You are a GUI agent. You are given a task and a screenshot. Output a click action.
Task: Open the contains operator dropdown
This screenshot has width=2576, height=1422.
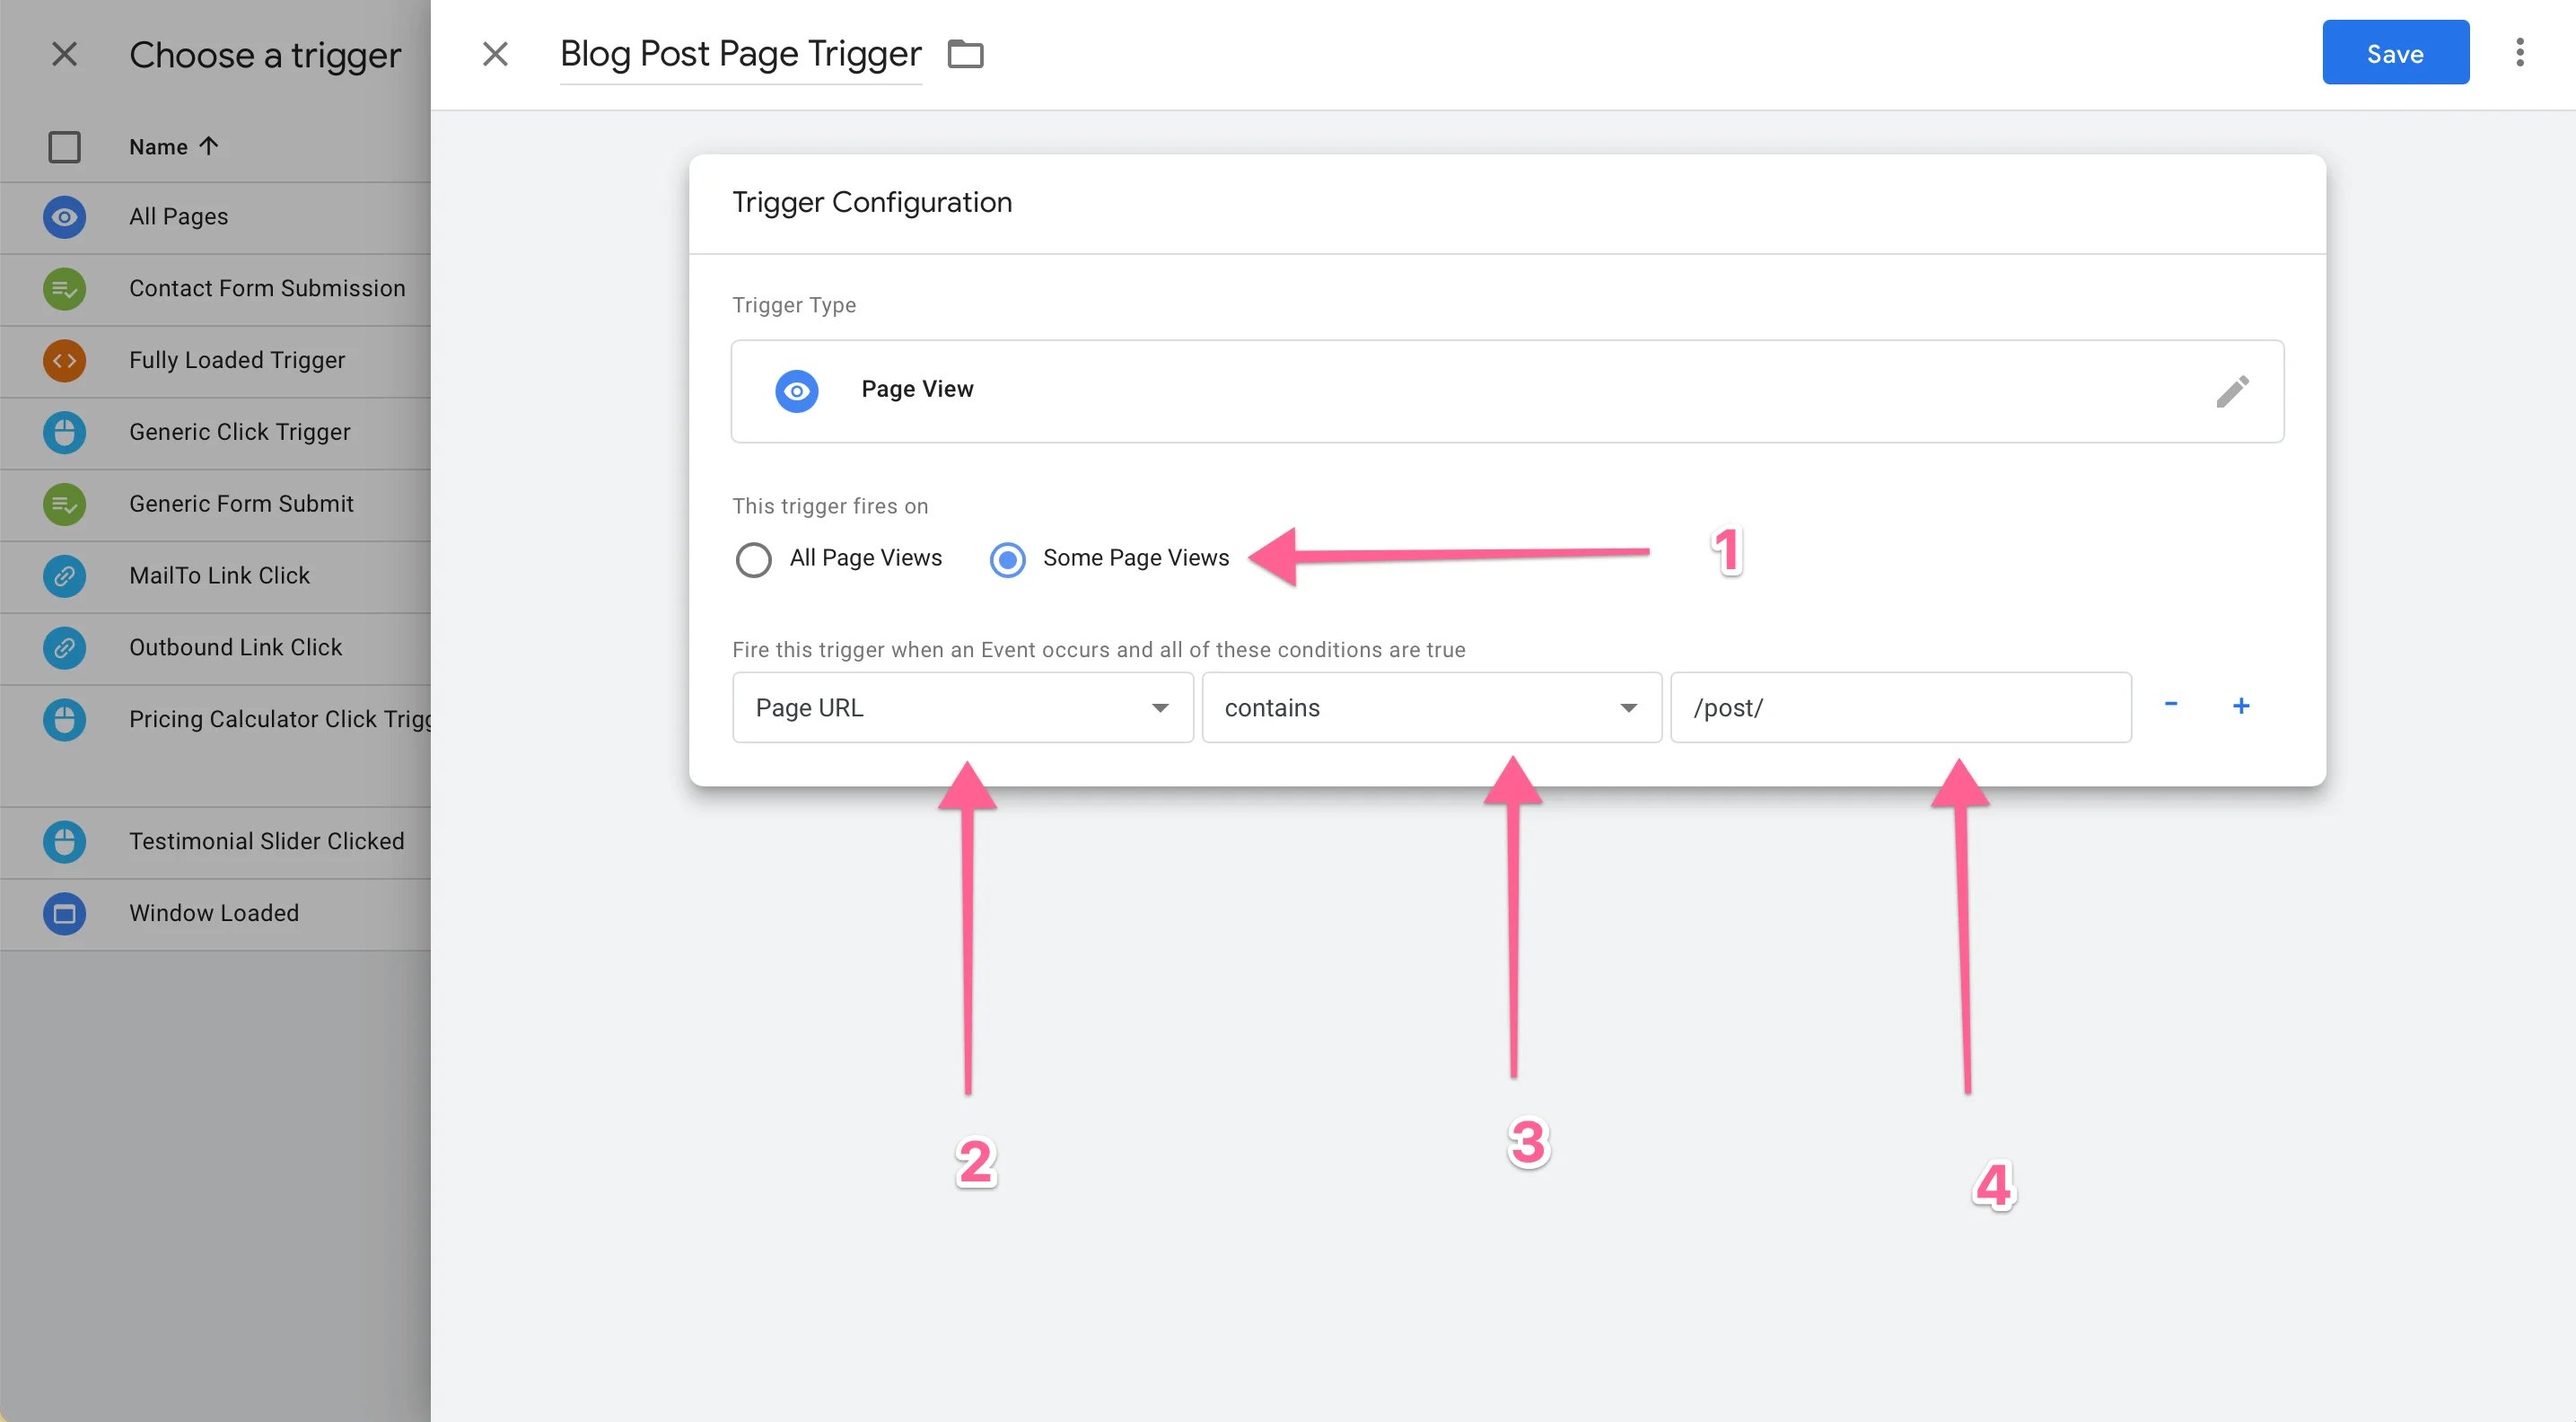tap(1430, 708)
